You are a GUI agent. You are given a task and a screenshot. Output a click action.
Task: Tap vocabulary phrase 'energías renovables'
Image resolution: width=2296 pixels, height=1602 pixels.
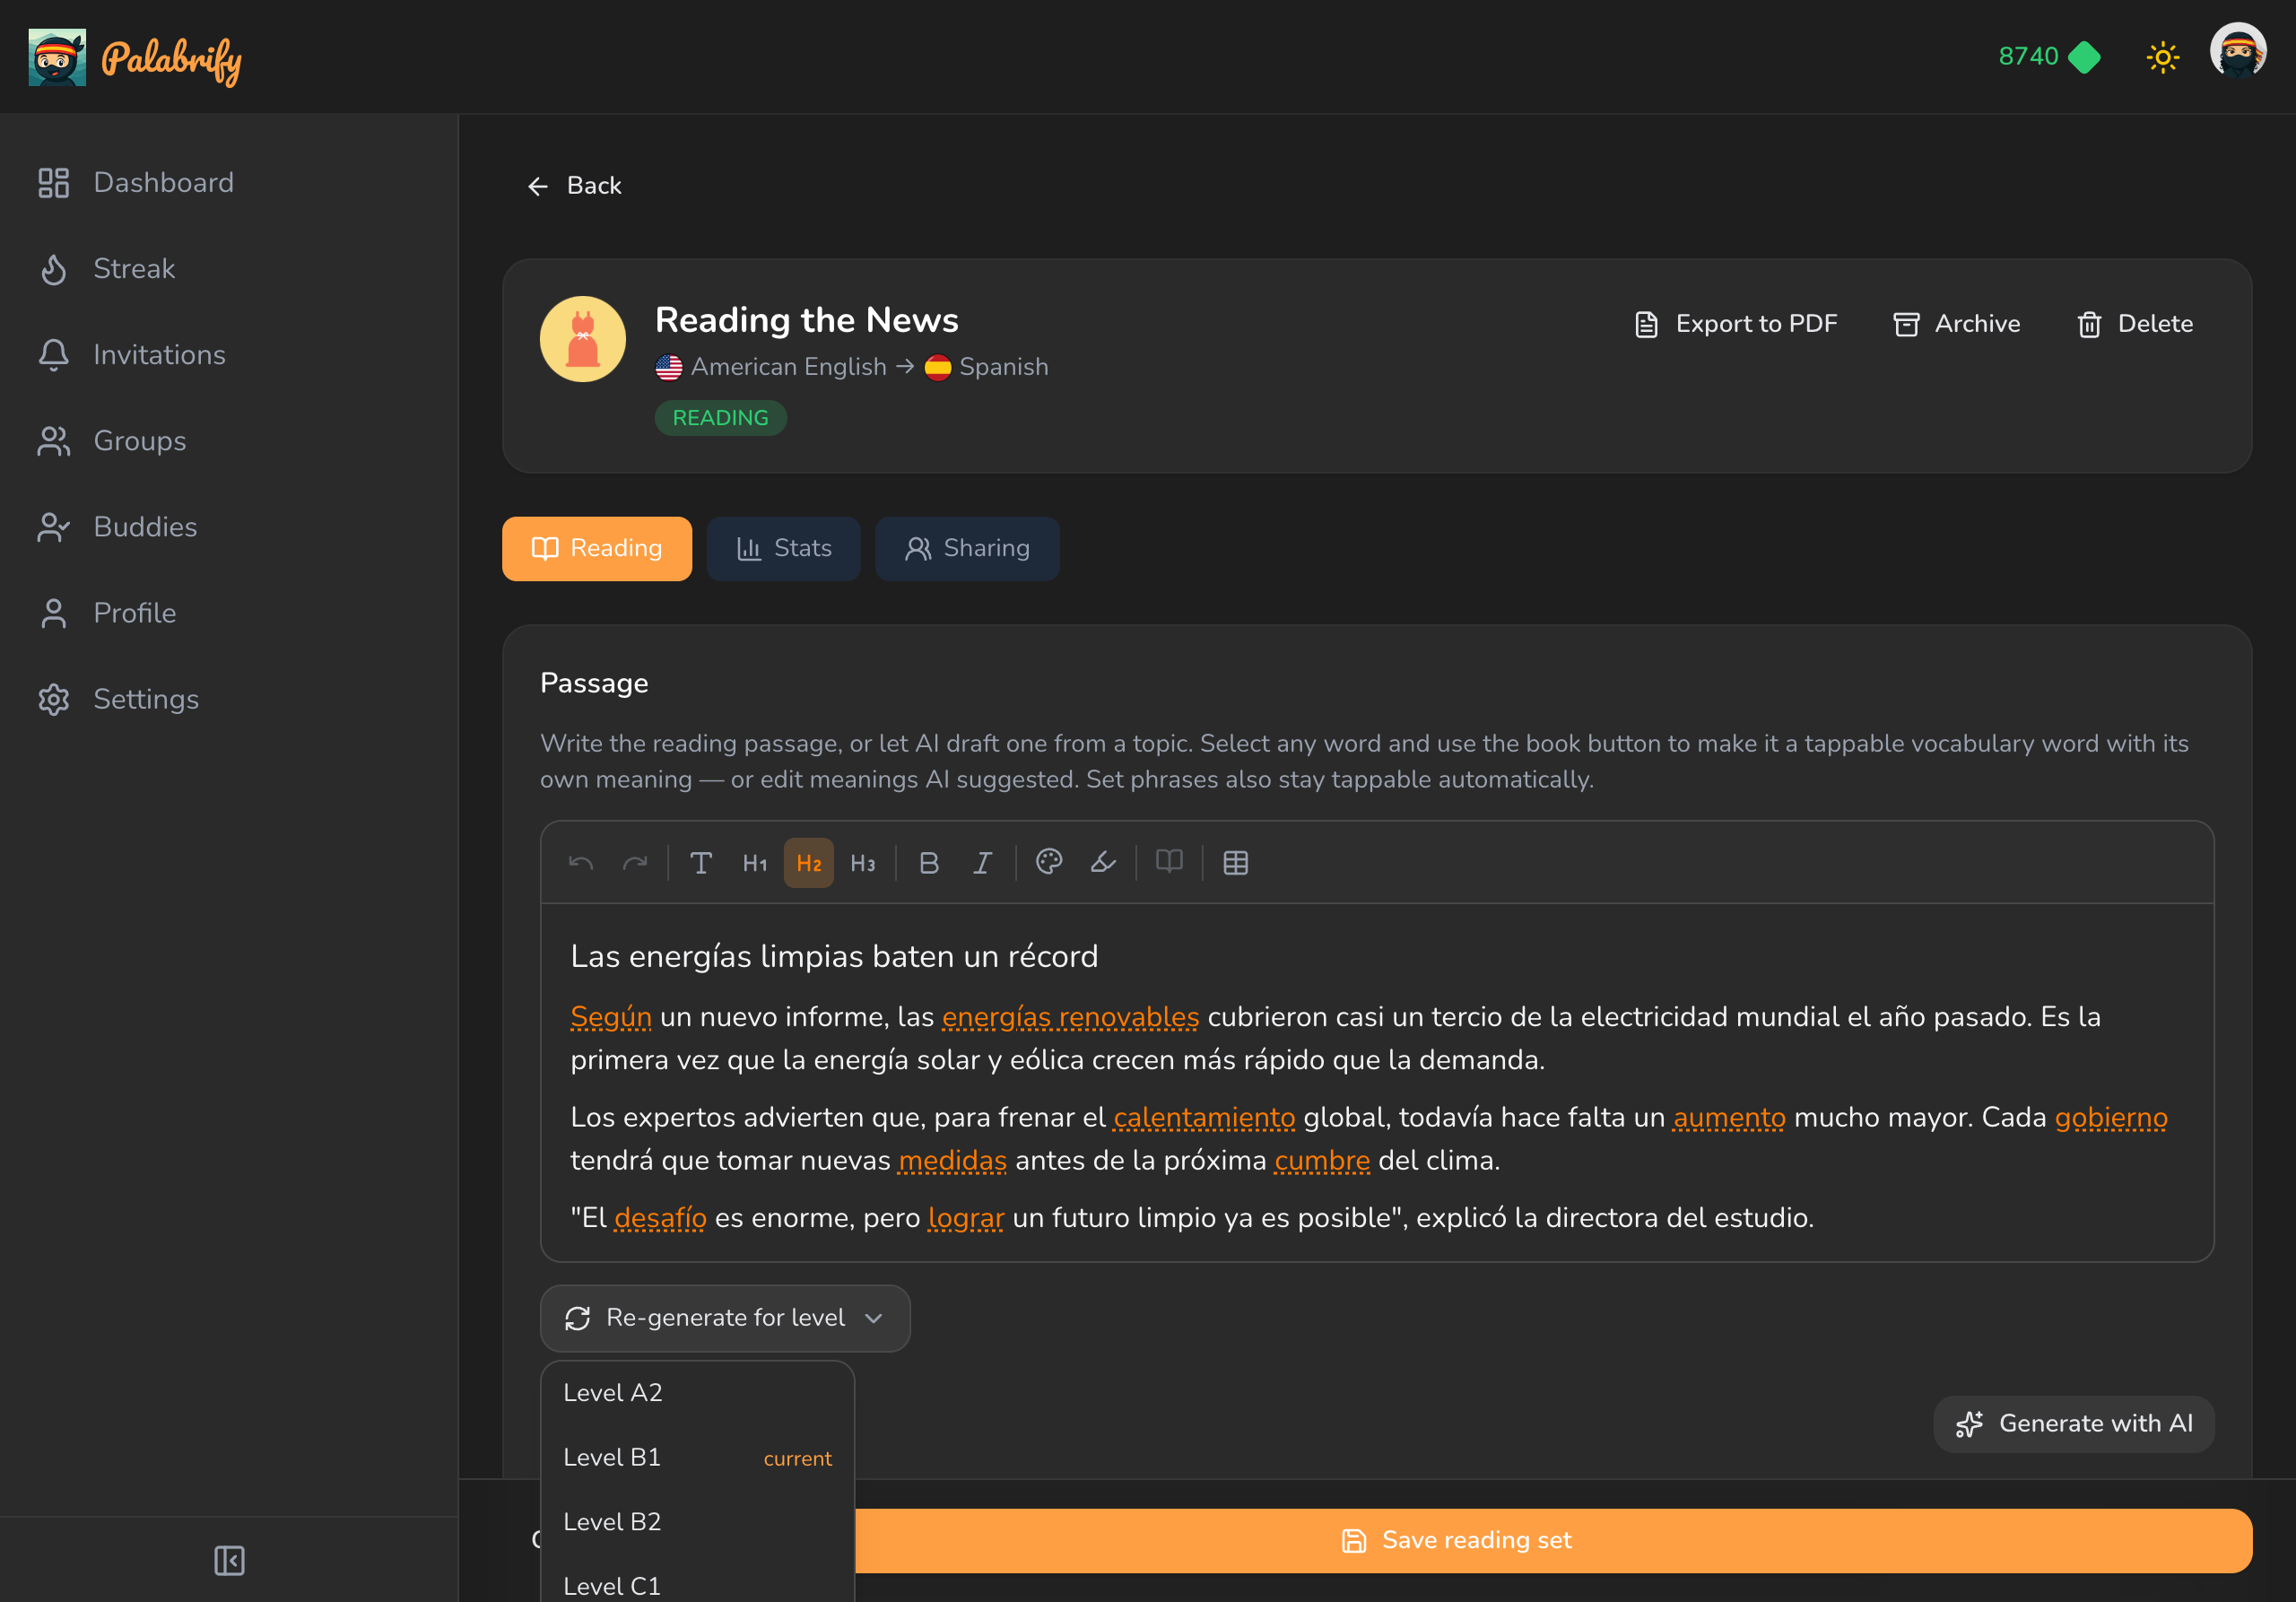pos(1070,1017)
